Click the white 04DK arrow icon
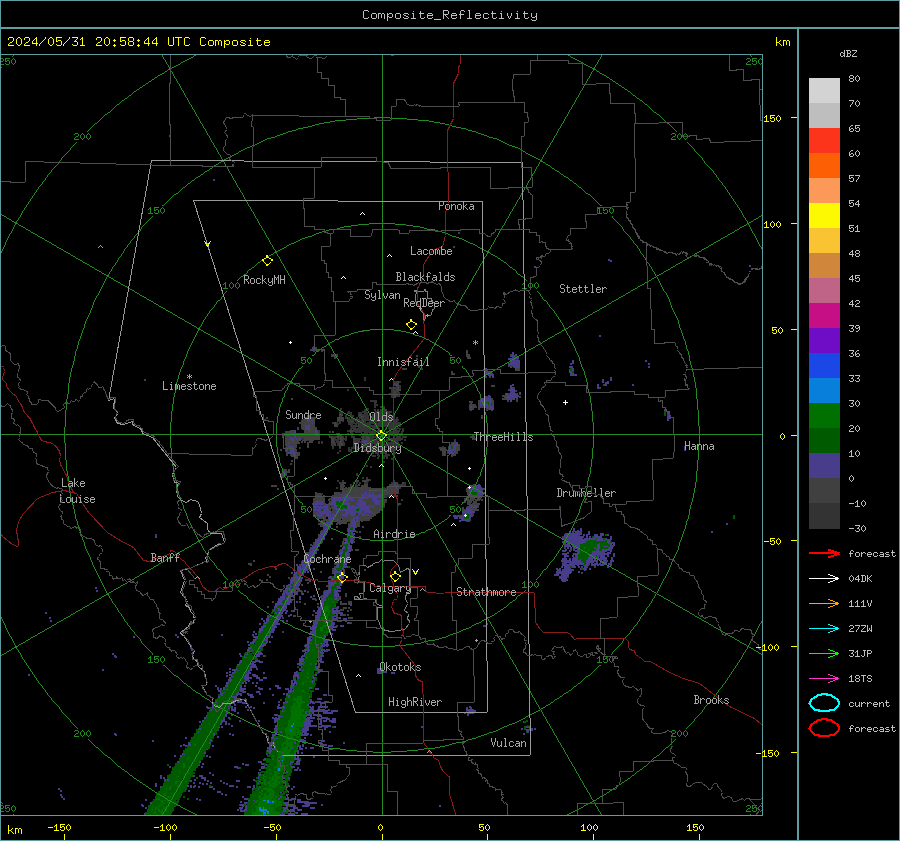 (x=824, y=579)
